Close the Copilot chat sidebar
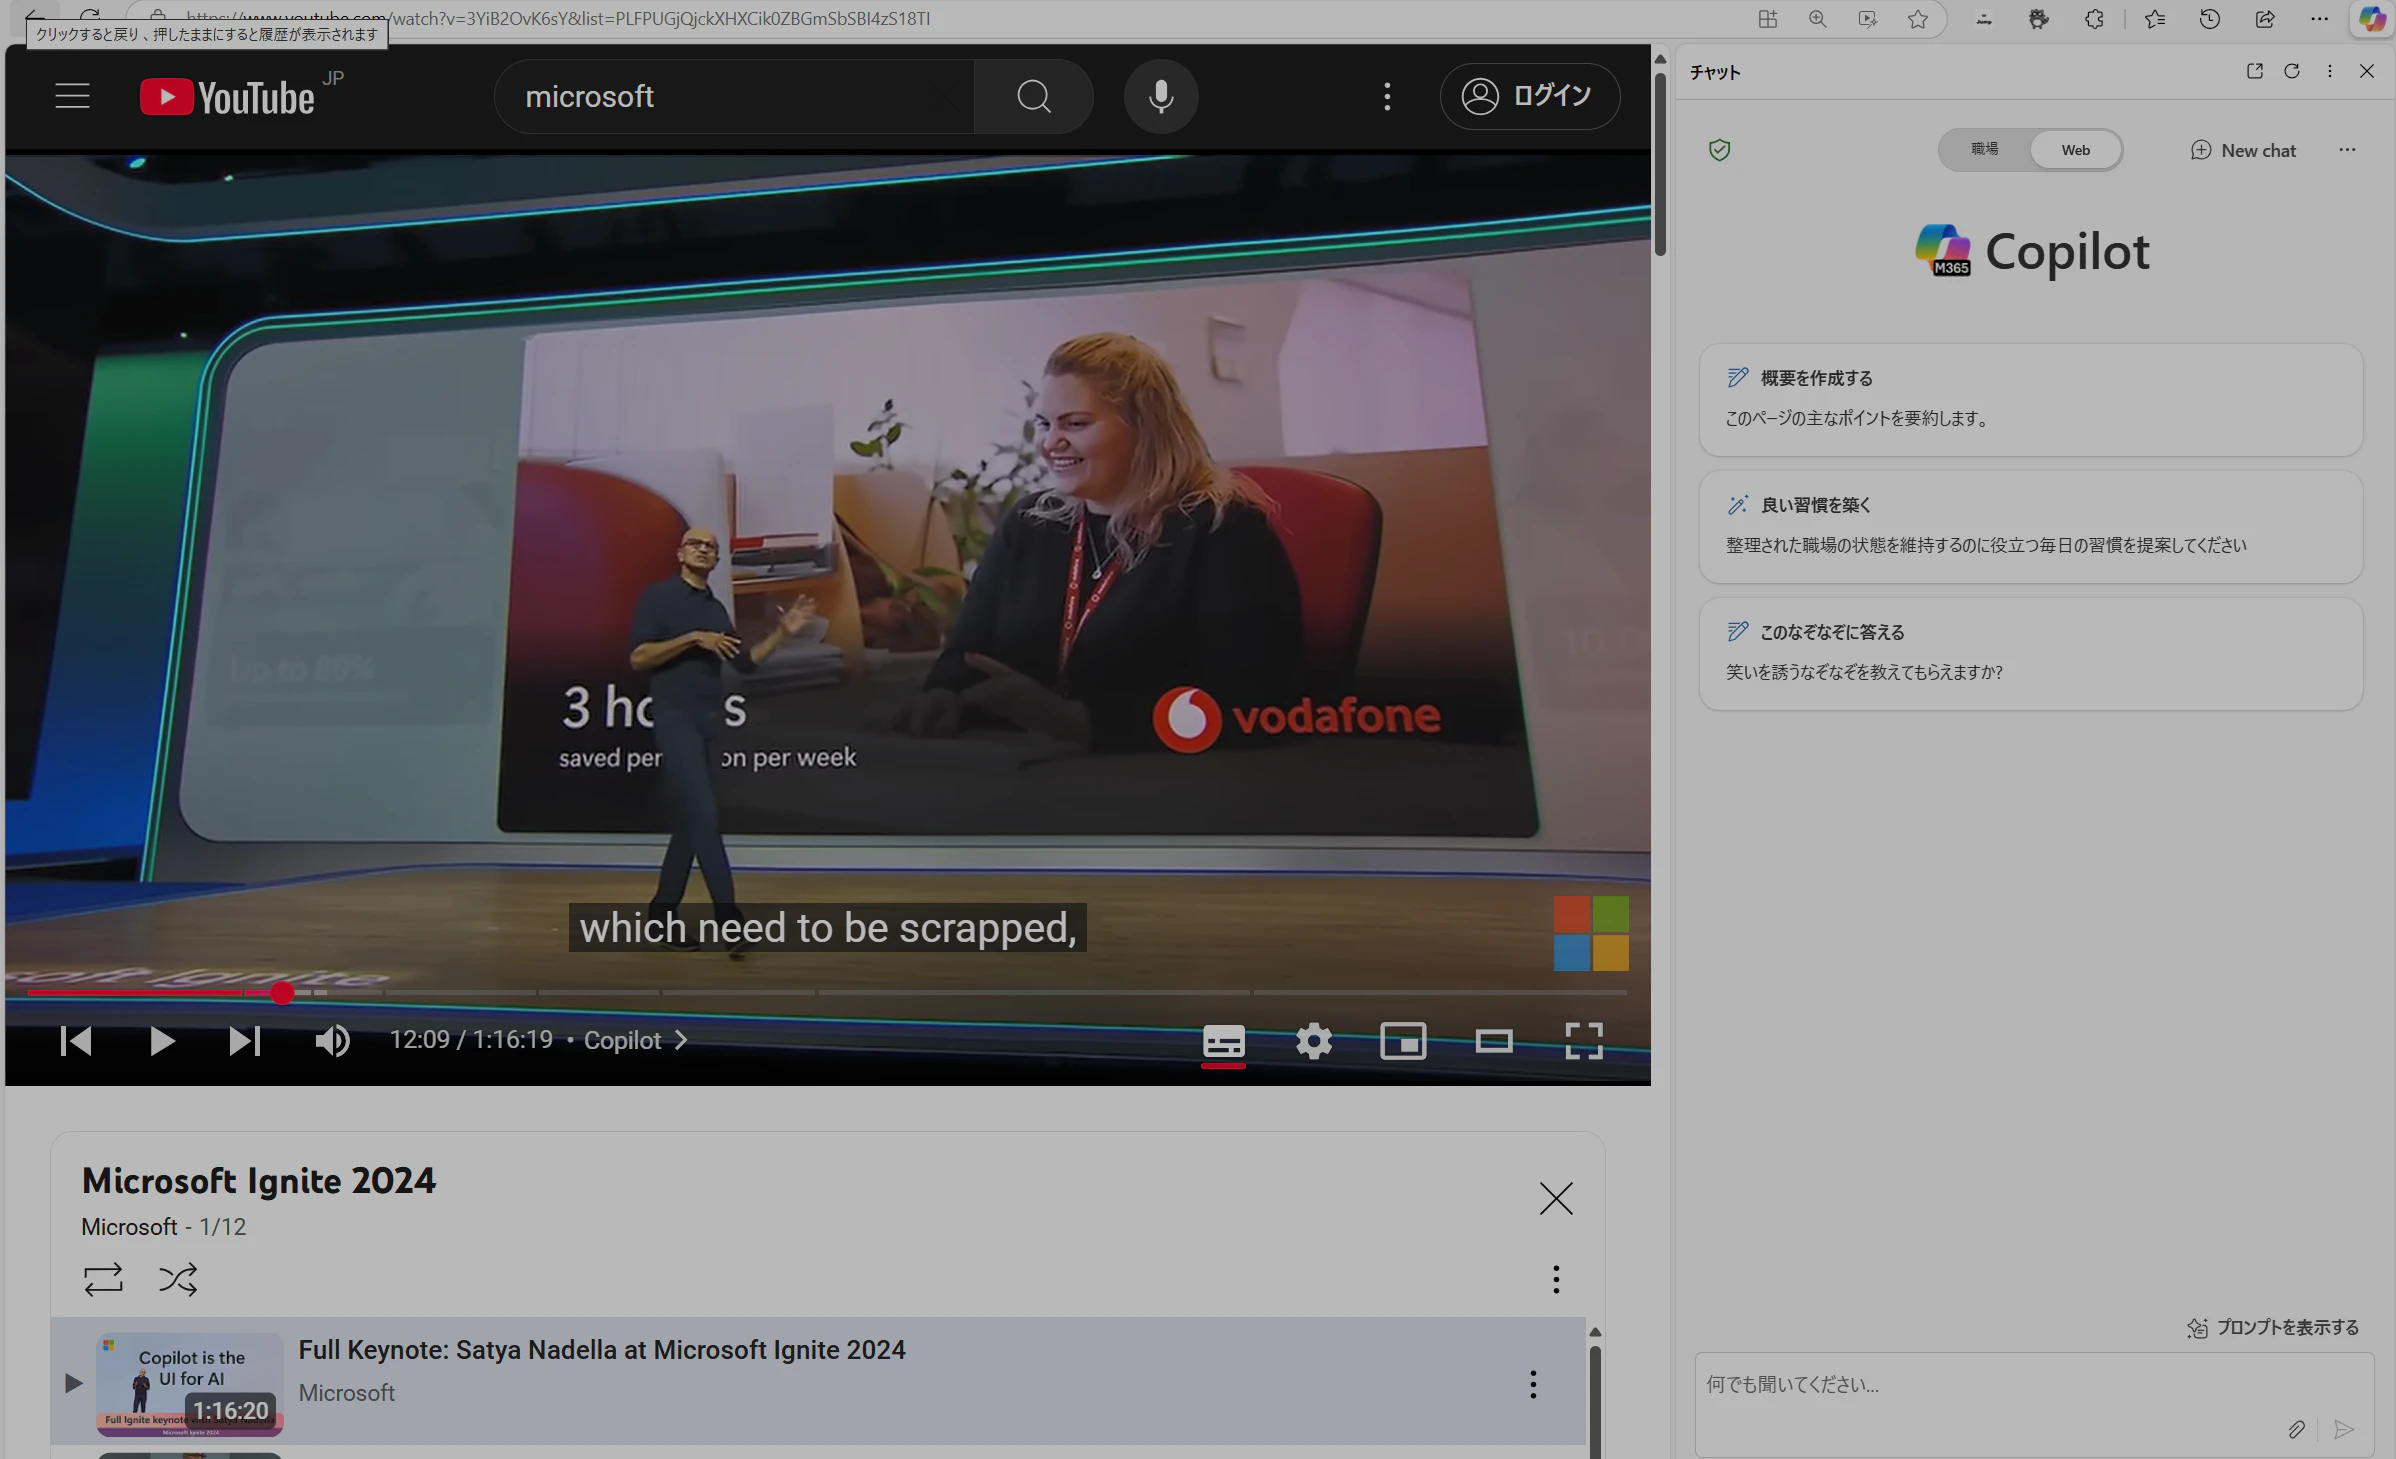 (x=2366, y=71)
